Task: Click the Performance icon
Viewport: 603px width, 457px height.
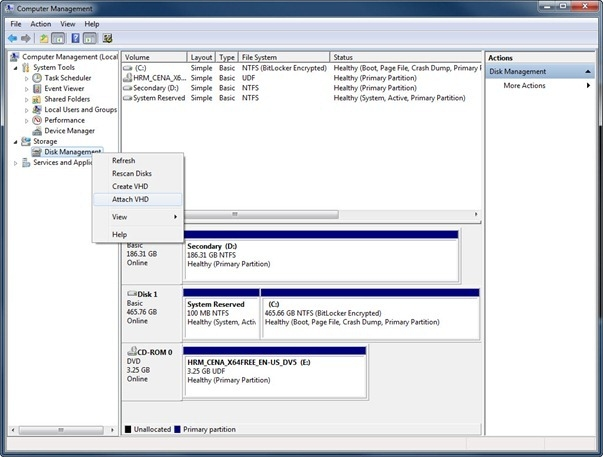Action: pyautogui.click(x=37, y=120)
